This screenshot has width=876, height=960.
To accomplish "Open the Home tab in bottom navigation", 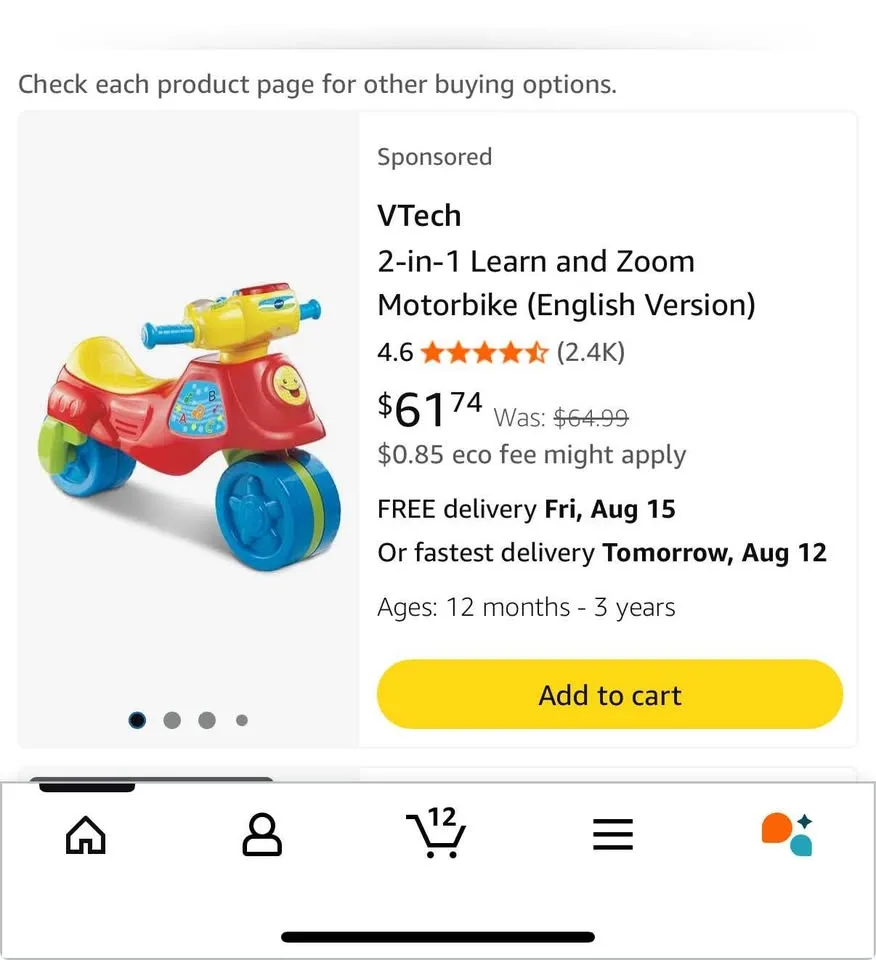I will tap(85, 835).
